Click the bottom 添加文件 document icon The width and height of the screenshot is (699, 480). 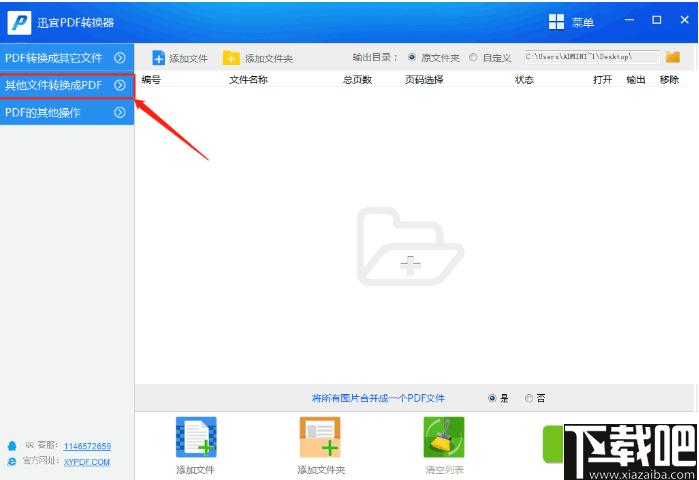coord(196,437)
